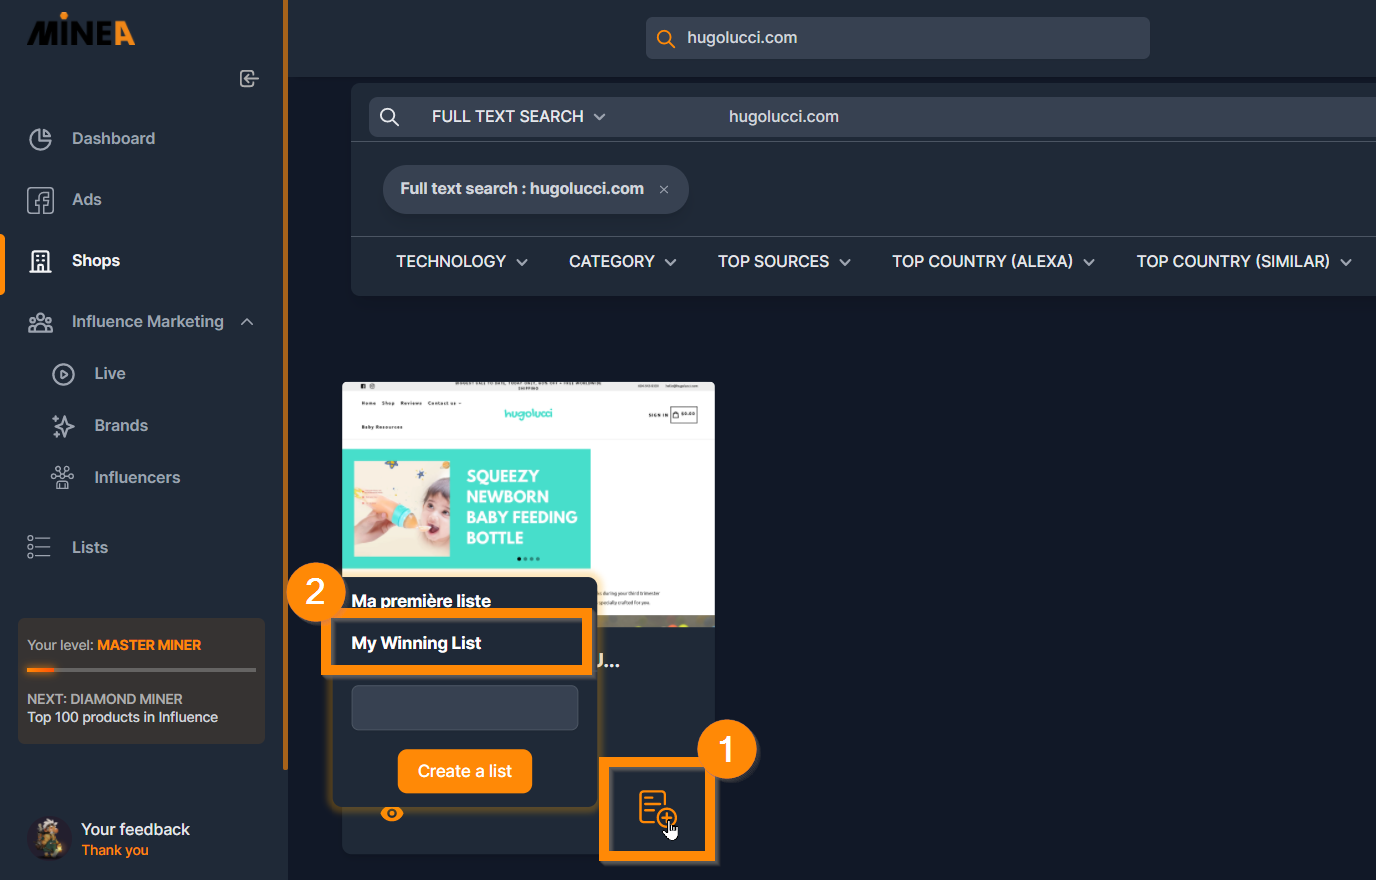
Task: Select My Winning List in popup
Action: coord(416,643)
